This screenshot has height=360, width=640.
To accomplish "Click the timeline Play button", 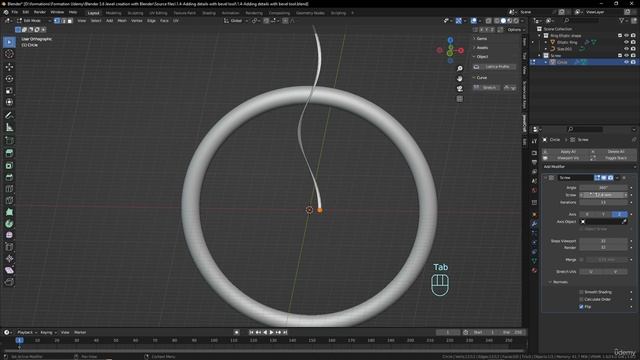I will (x=271, y=332).
